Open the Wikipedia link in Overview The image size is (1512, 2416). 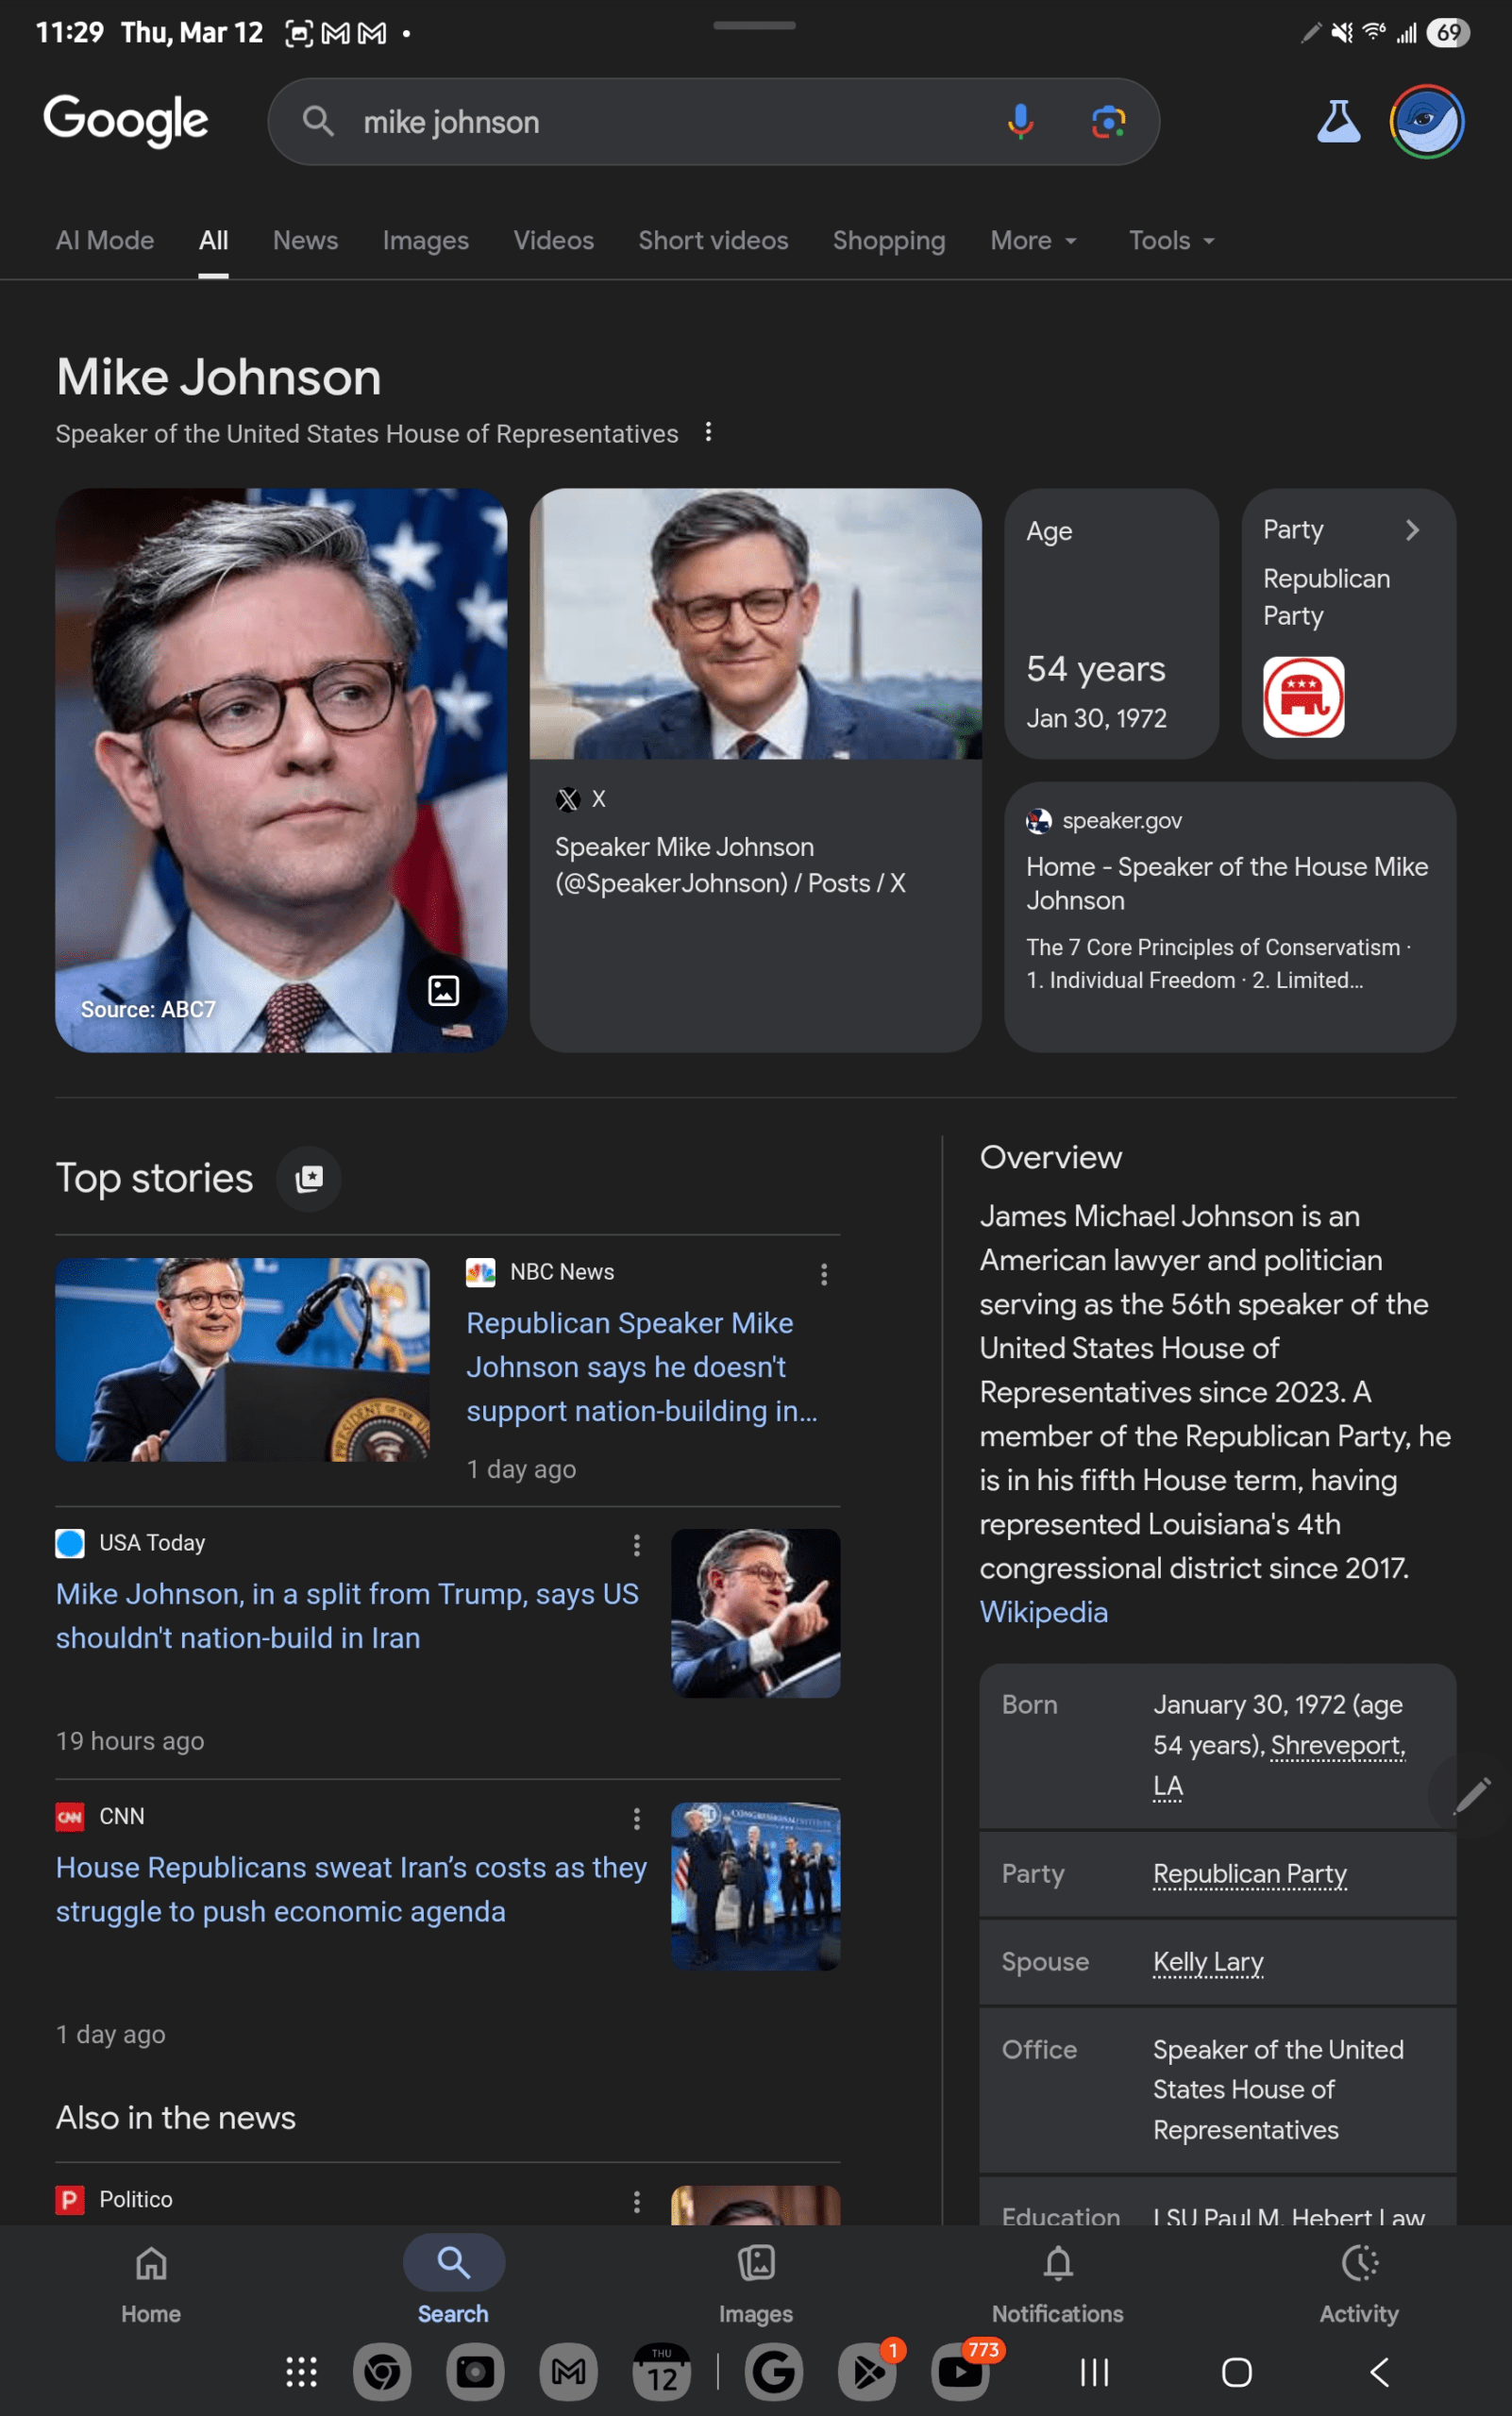1043,1612
